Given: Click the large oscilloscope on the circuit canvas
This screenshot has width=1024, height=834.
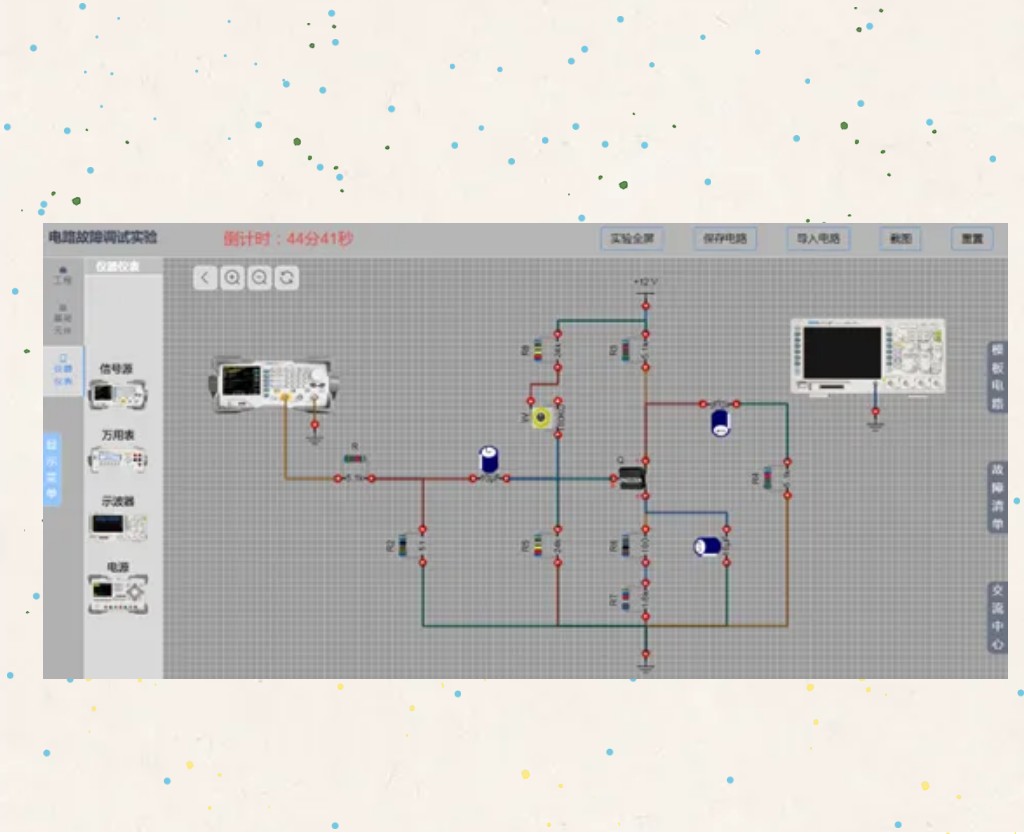Looking at the screenshot, I should tap(867, 356).
